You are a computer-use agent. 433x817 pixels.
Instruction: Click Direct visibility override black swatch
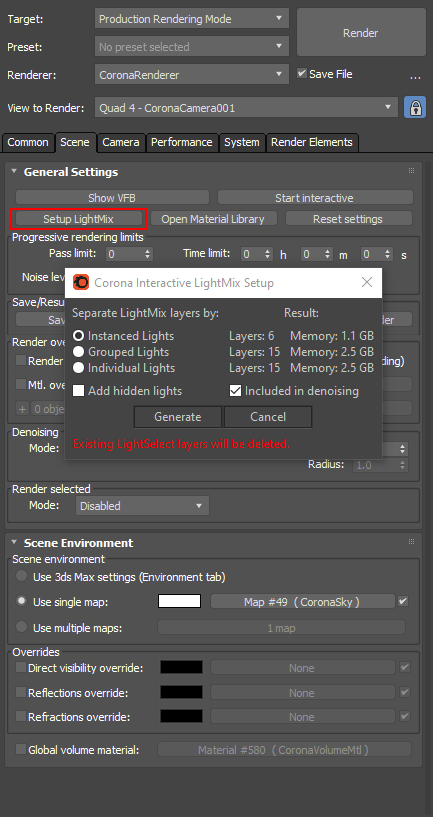[x=181, y=667]
